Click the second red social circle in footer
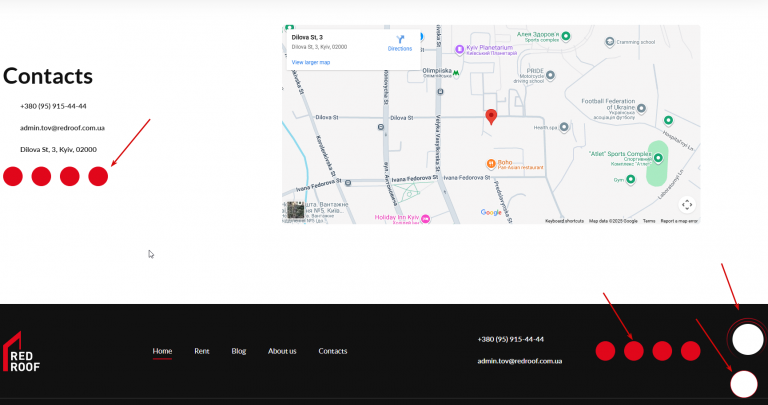The width and height of the screenshot is (768, 405). (x=634, y=351)
